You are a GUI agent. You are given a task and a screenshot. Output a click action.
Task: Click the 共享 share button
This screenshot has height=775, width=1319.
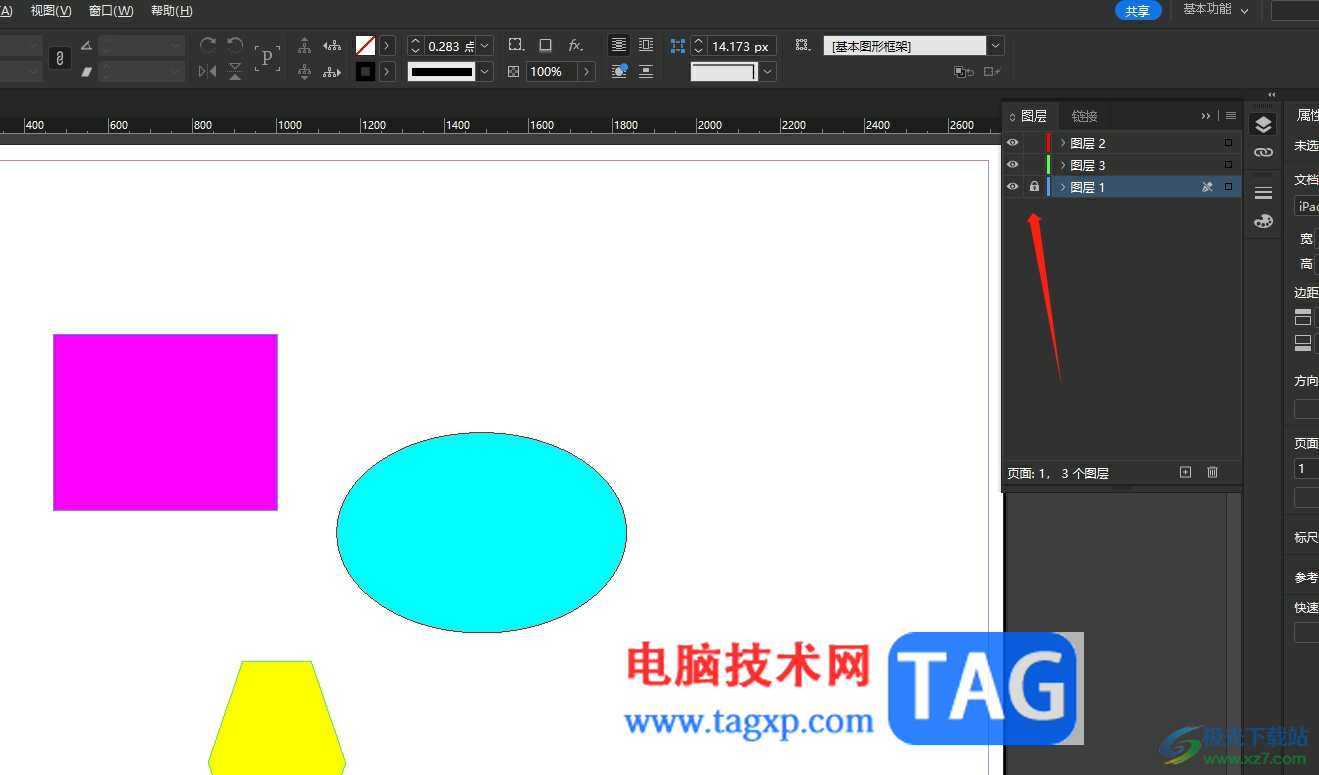(x=1138, y=11)
